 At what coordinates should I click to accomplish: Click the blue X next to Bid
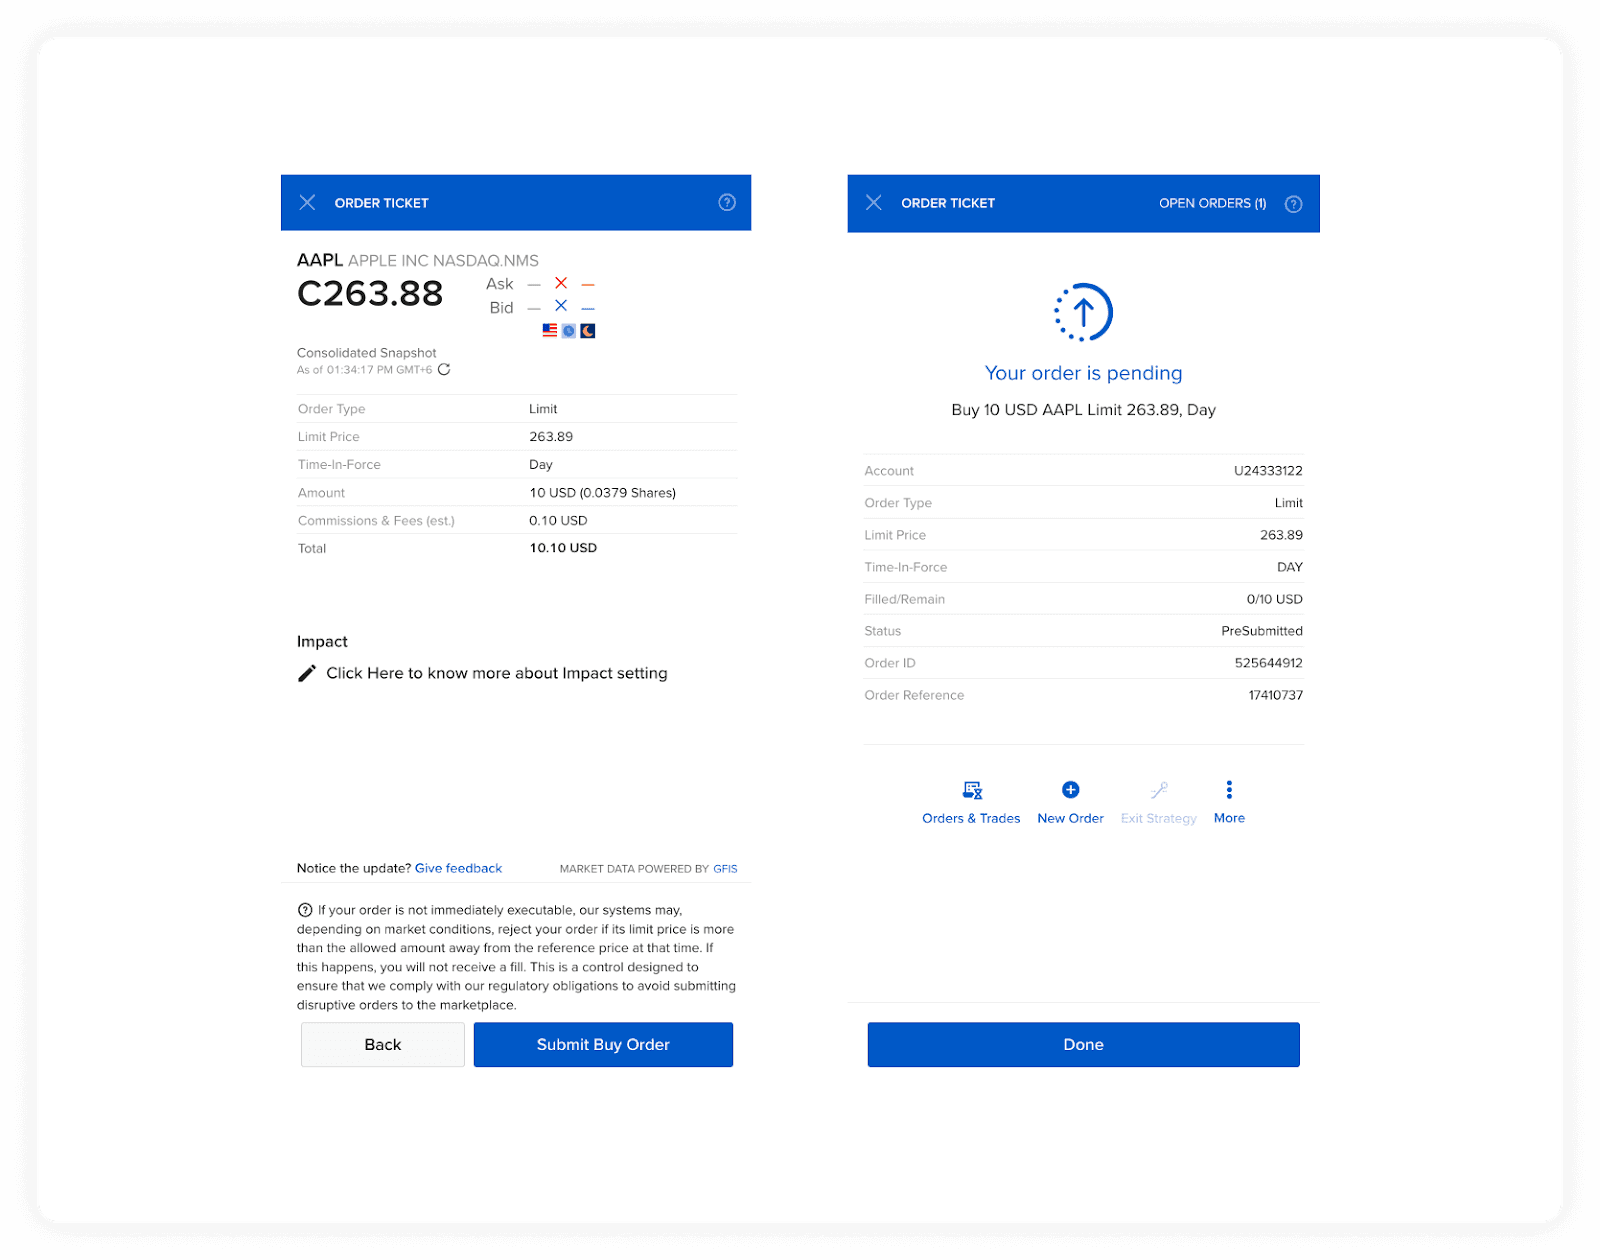click(561, 306)
